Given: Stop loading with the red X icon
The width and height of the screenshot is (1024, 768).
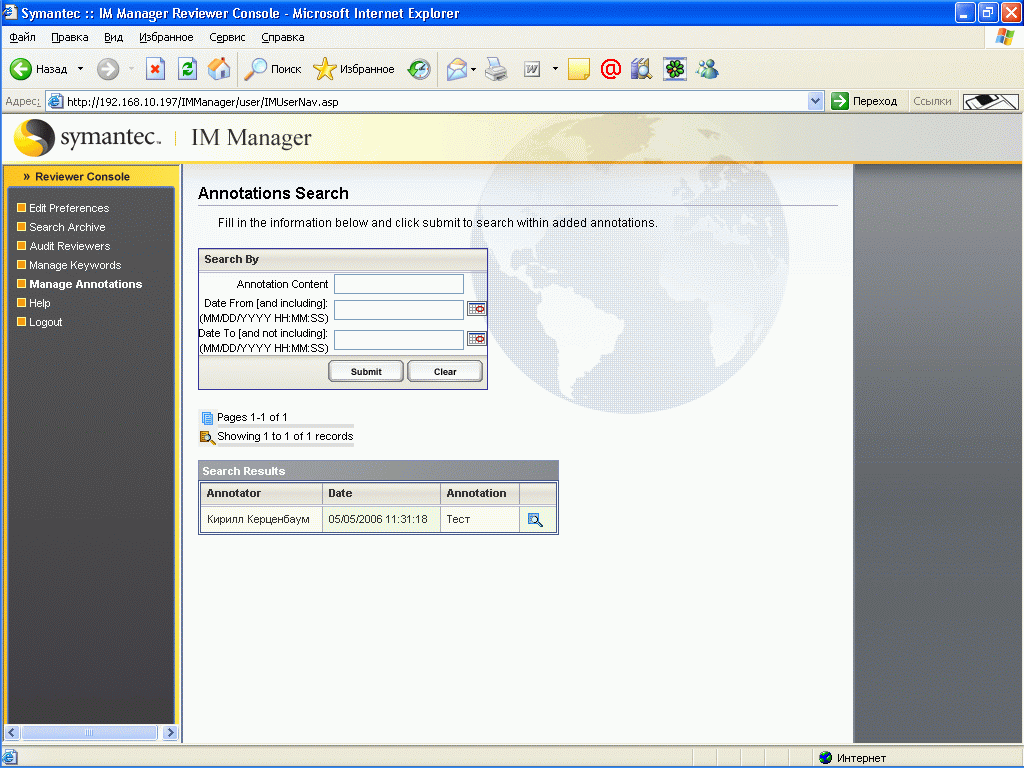Looking at the screenshot, I should click(x=155, y=69).
